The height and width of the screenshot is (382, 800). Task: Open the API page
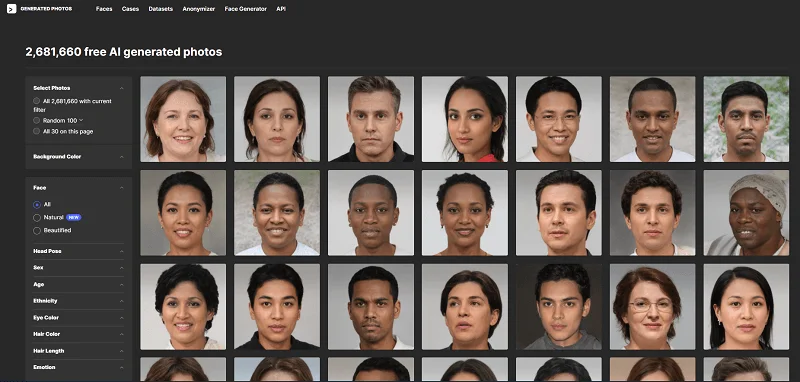(281, 9)
